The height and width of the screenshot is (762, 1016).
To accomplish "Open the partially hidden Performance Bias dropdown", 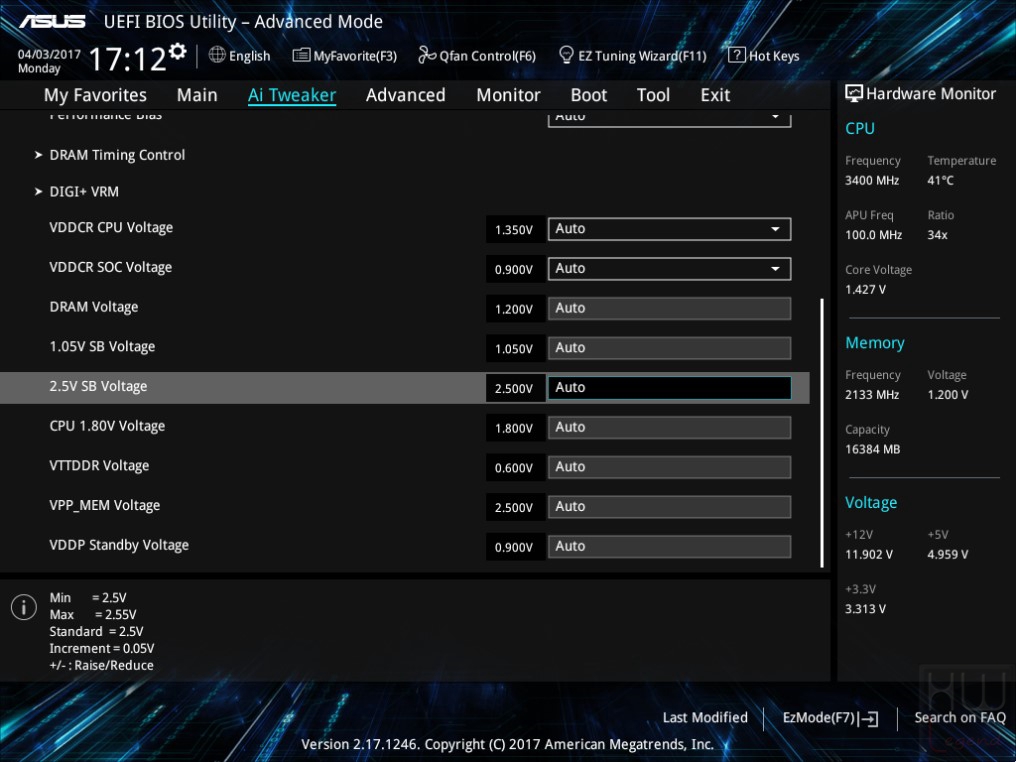I will click(x=669, y=119).
